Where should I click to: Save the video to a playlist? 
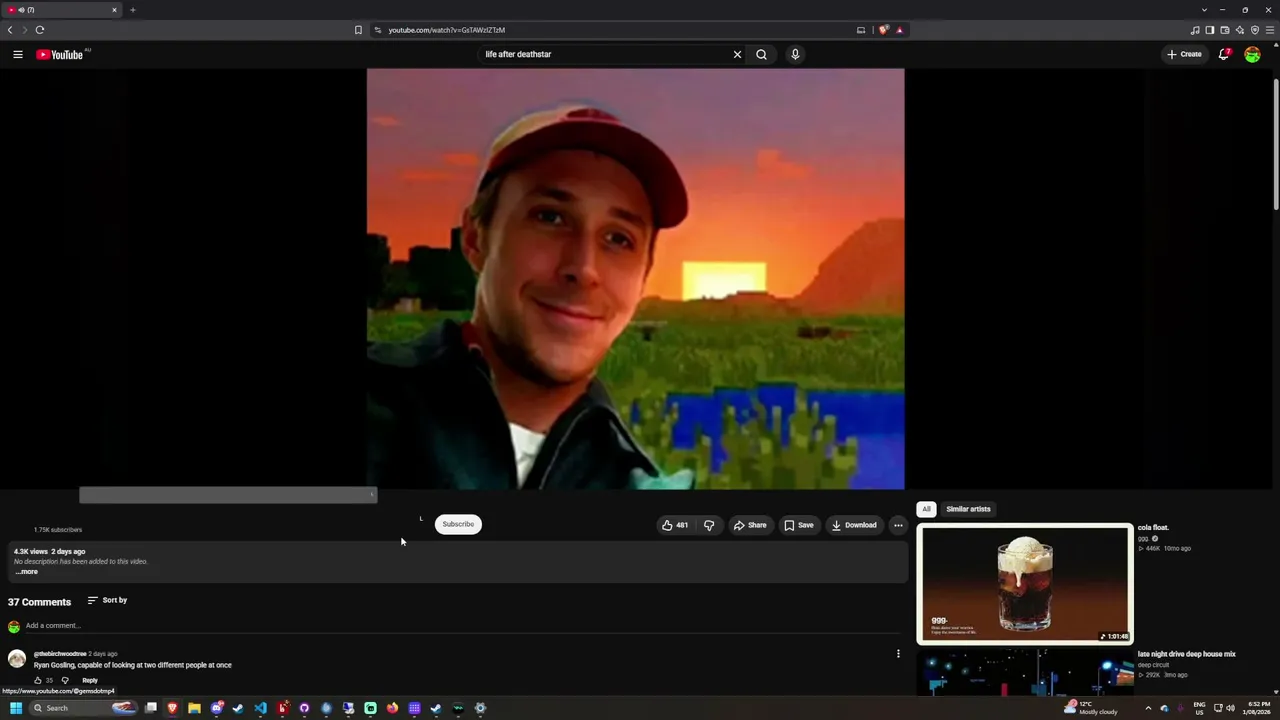coord(798,525)
